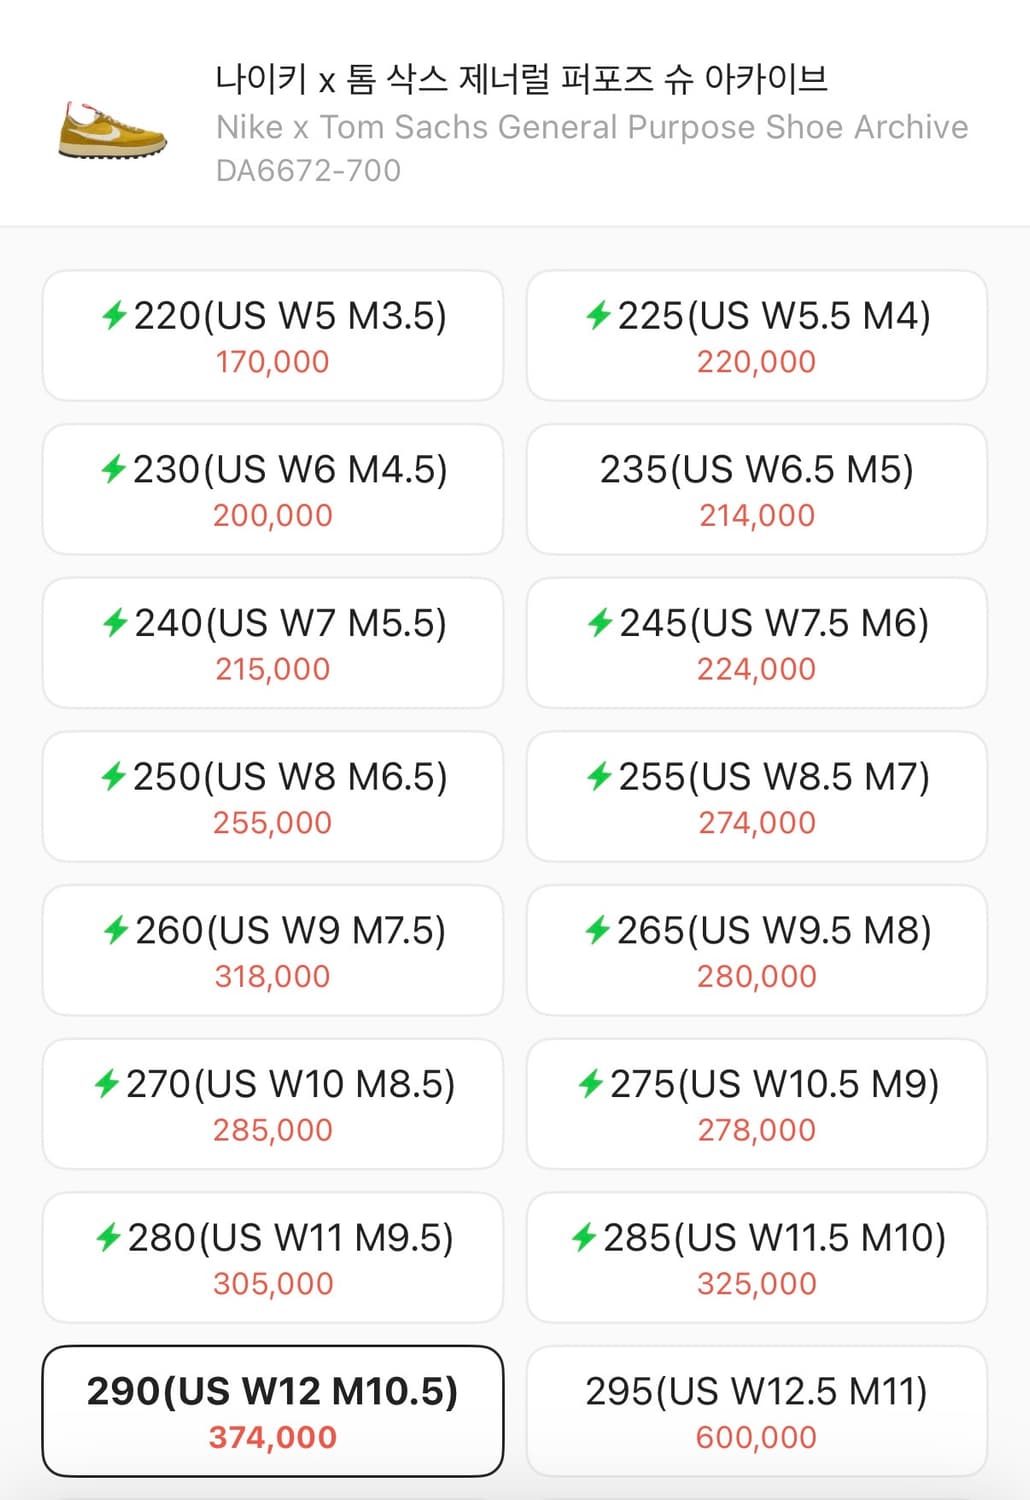Select size 250 (US W8 M6.5)
Image resolution: width=1030 pixels, height=1500 pixels.
tap(272, 796)
